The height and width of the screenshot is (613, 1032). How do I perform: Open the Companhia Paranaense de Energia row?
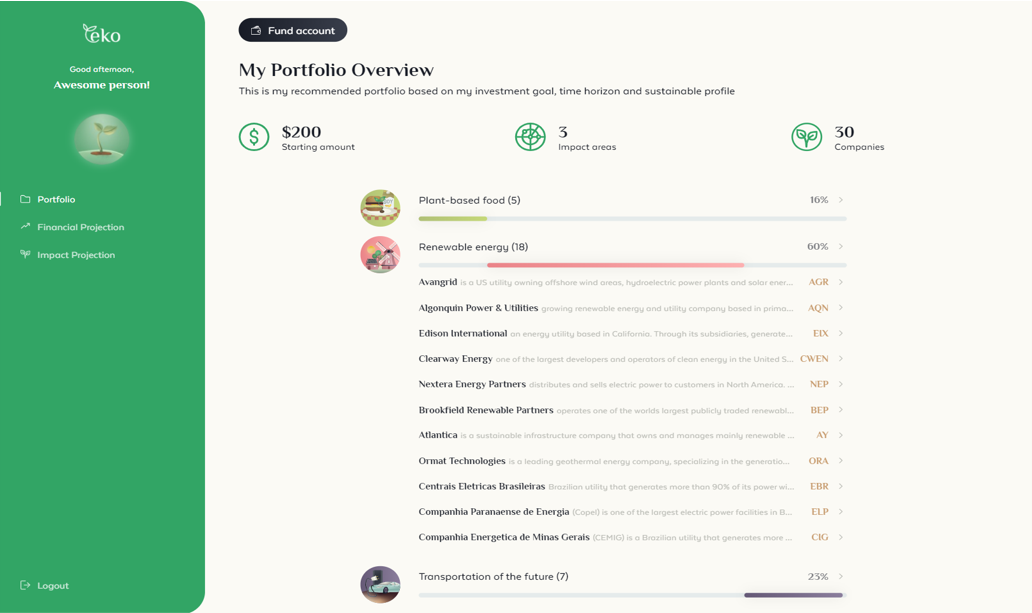point(632,512)
